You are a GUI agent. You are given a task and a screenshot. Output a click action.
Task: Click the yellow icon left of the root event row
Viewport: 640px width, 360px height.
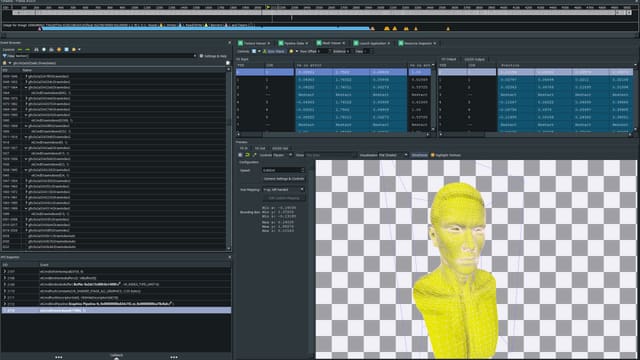click(x=4, y=63)
